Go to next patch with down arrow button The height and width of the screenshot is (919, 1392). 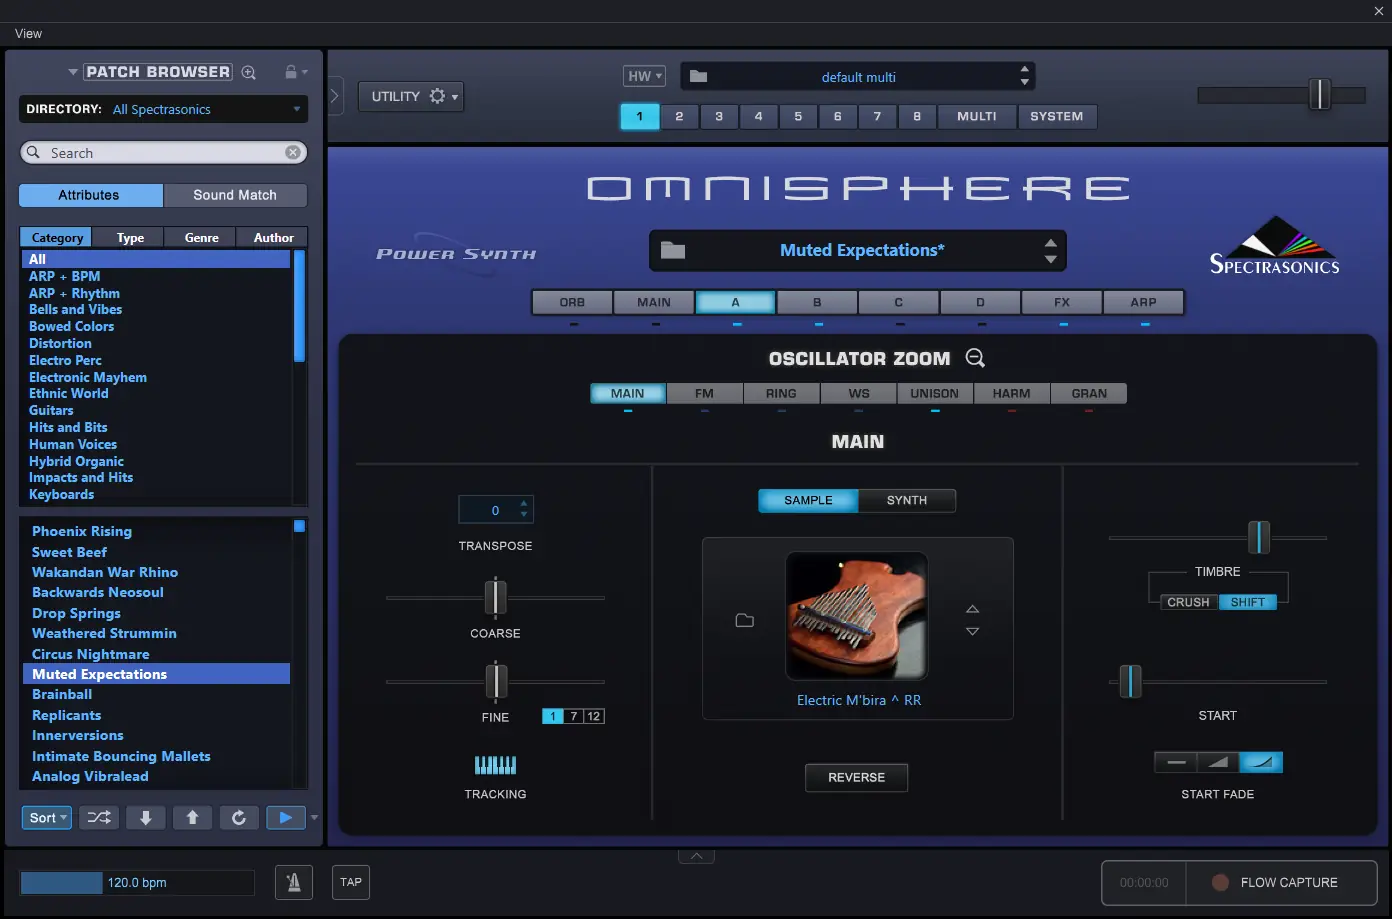click(146, 818)
